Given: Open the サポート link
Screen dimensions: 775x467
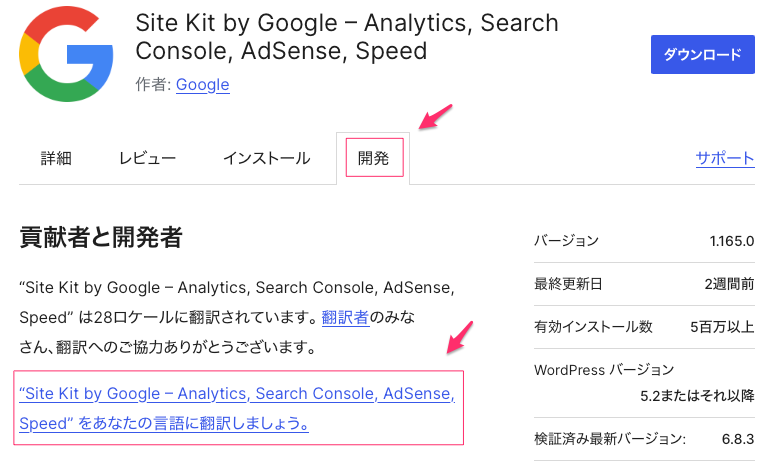Looking at the screenshot, I should click(725, 158).
